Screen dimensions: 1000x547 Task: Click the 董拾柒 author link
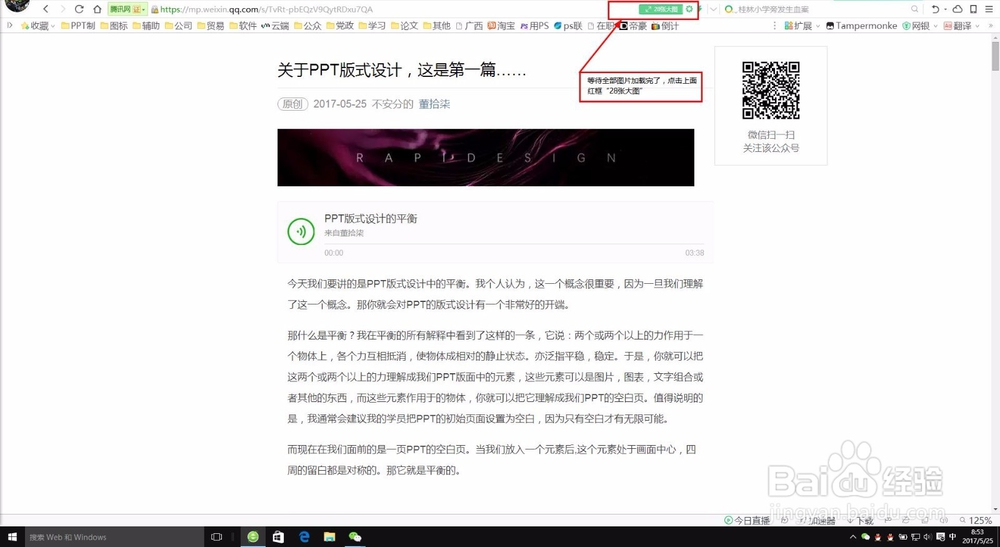pos(434,104)
